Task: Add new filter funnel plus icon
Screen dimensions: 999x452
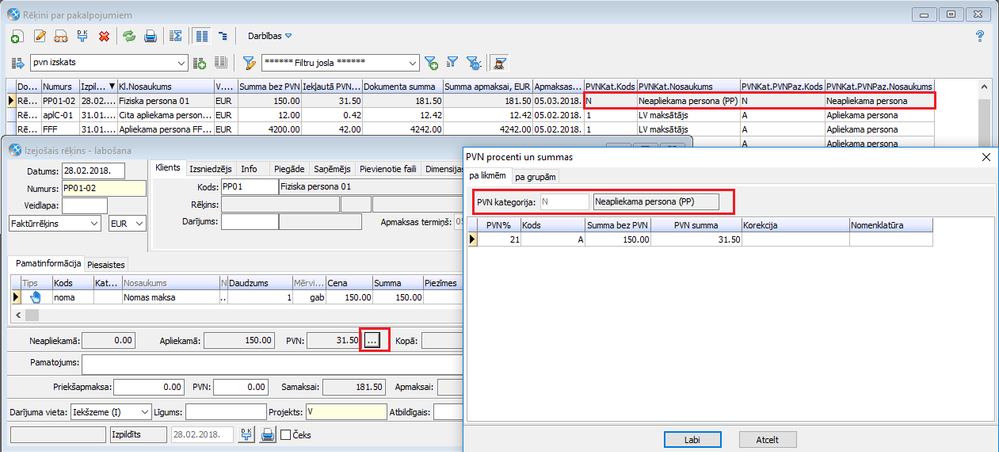Action: (432, 62)
